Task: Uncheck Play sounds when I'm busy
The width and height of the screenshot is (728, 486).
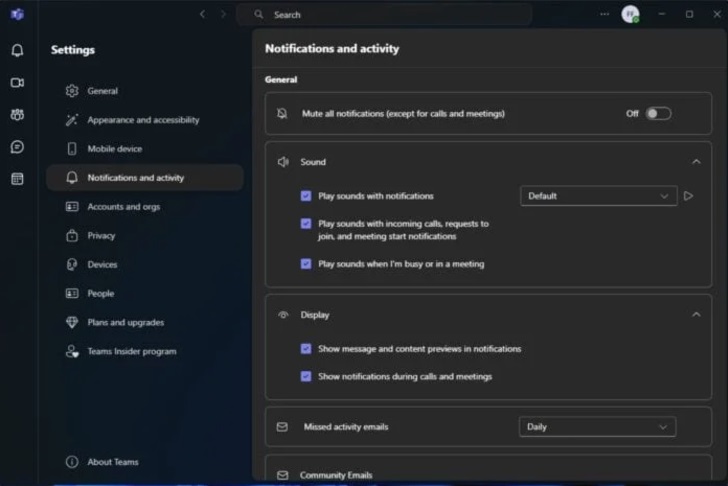Action: click(x=306, y=264)
